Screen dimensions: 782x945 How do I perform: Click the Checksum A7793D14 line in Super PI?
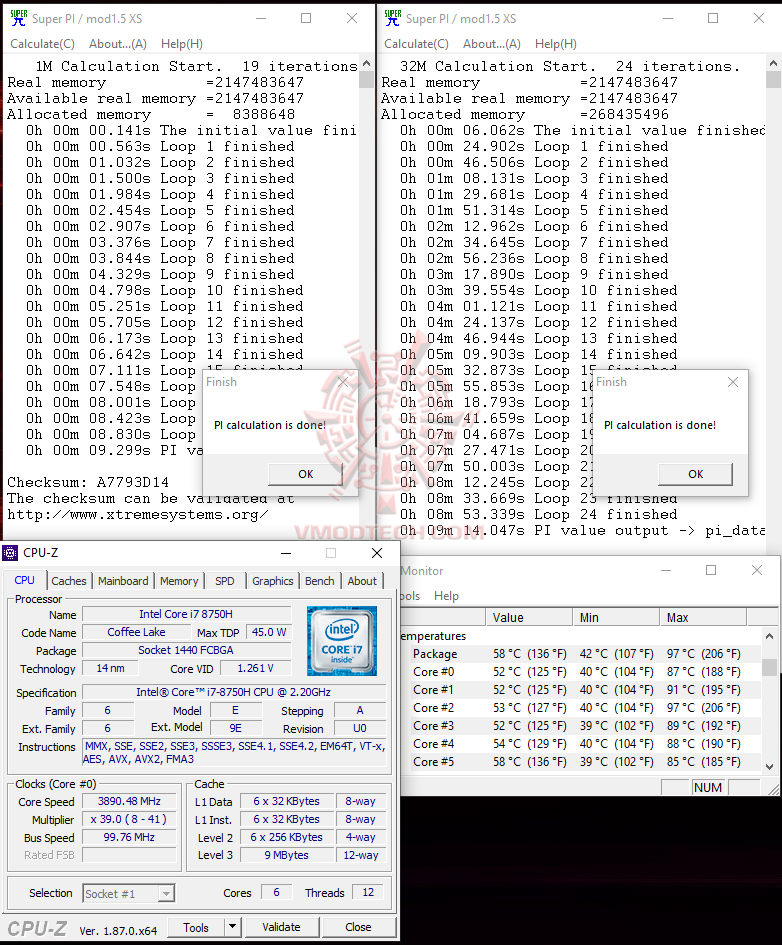(88, 482)
